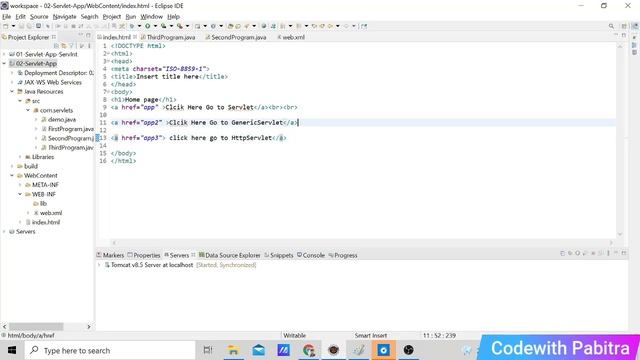Image resolution: width=640 pixels, height=360 pixels.
Task: Collapse the 02-Servlet-App project node
Action: (x=4, y=64)
